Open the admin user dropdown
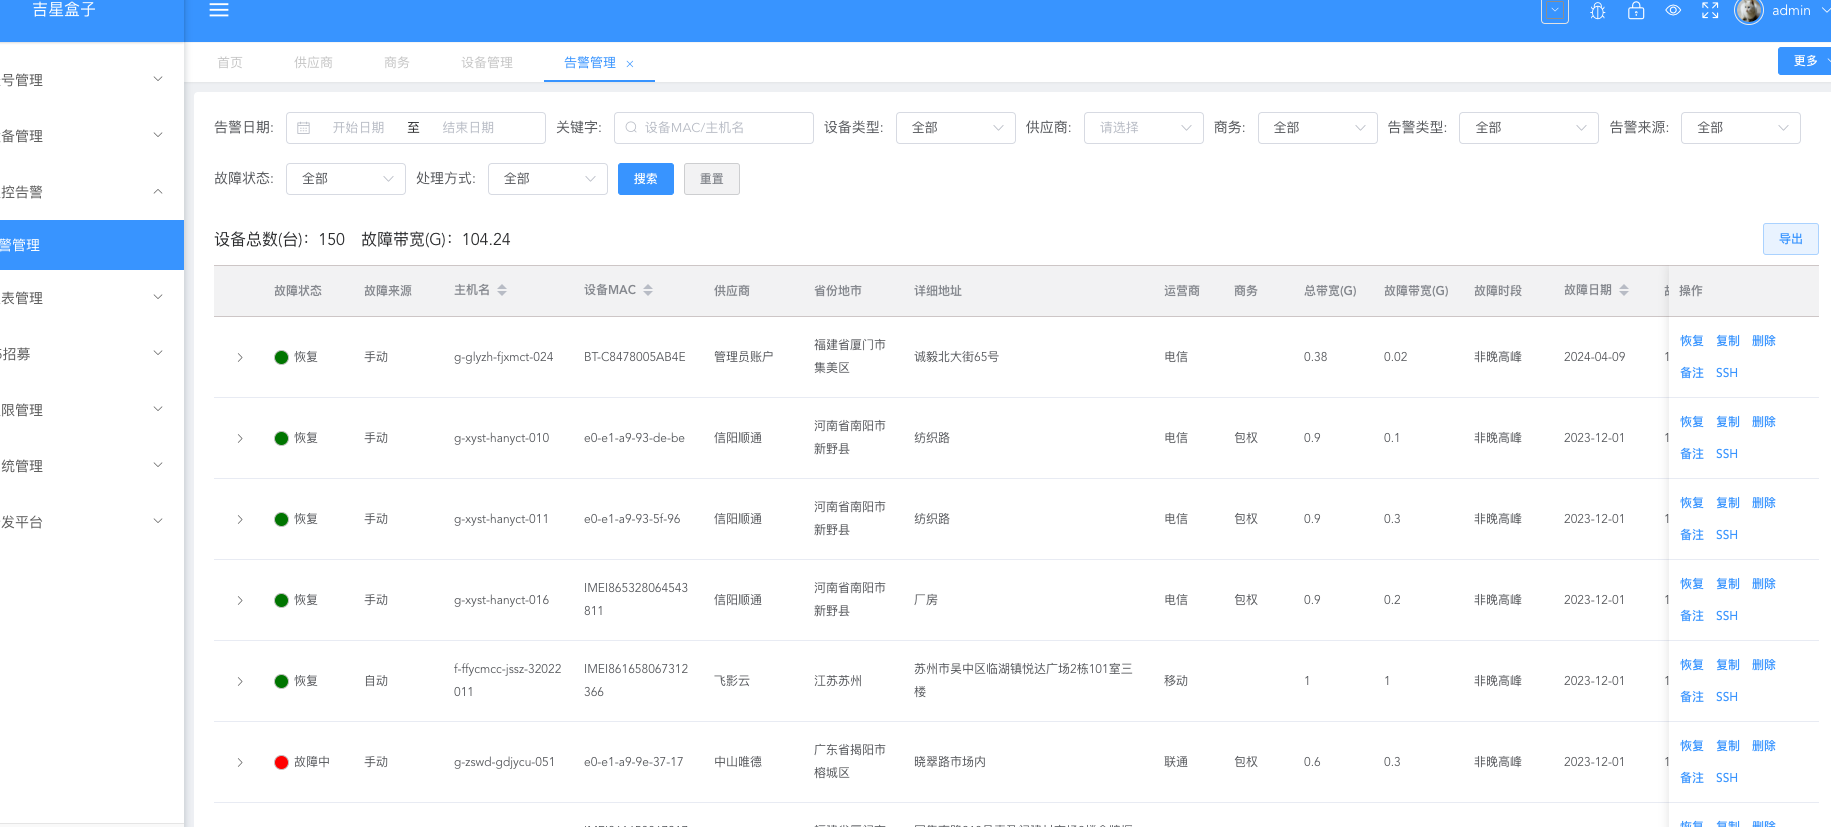The height and width of the screenshot is (827, 1831). click(1799, 10)
